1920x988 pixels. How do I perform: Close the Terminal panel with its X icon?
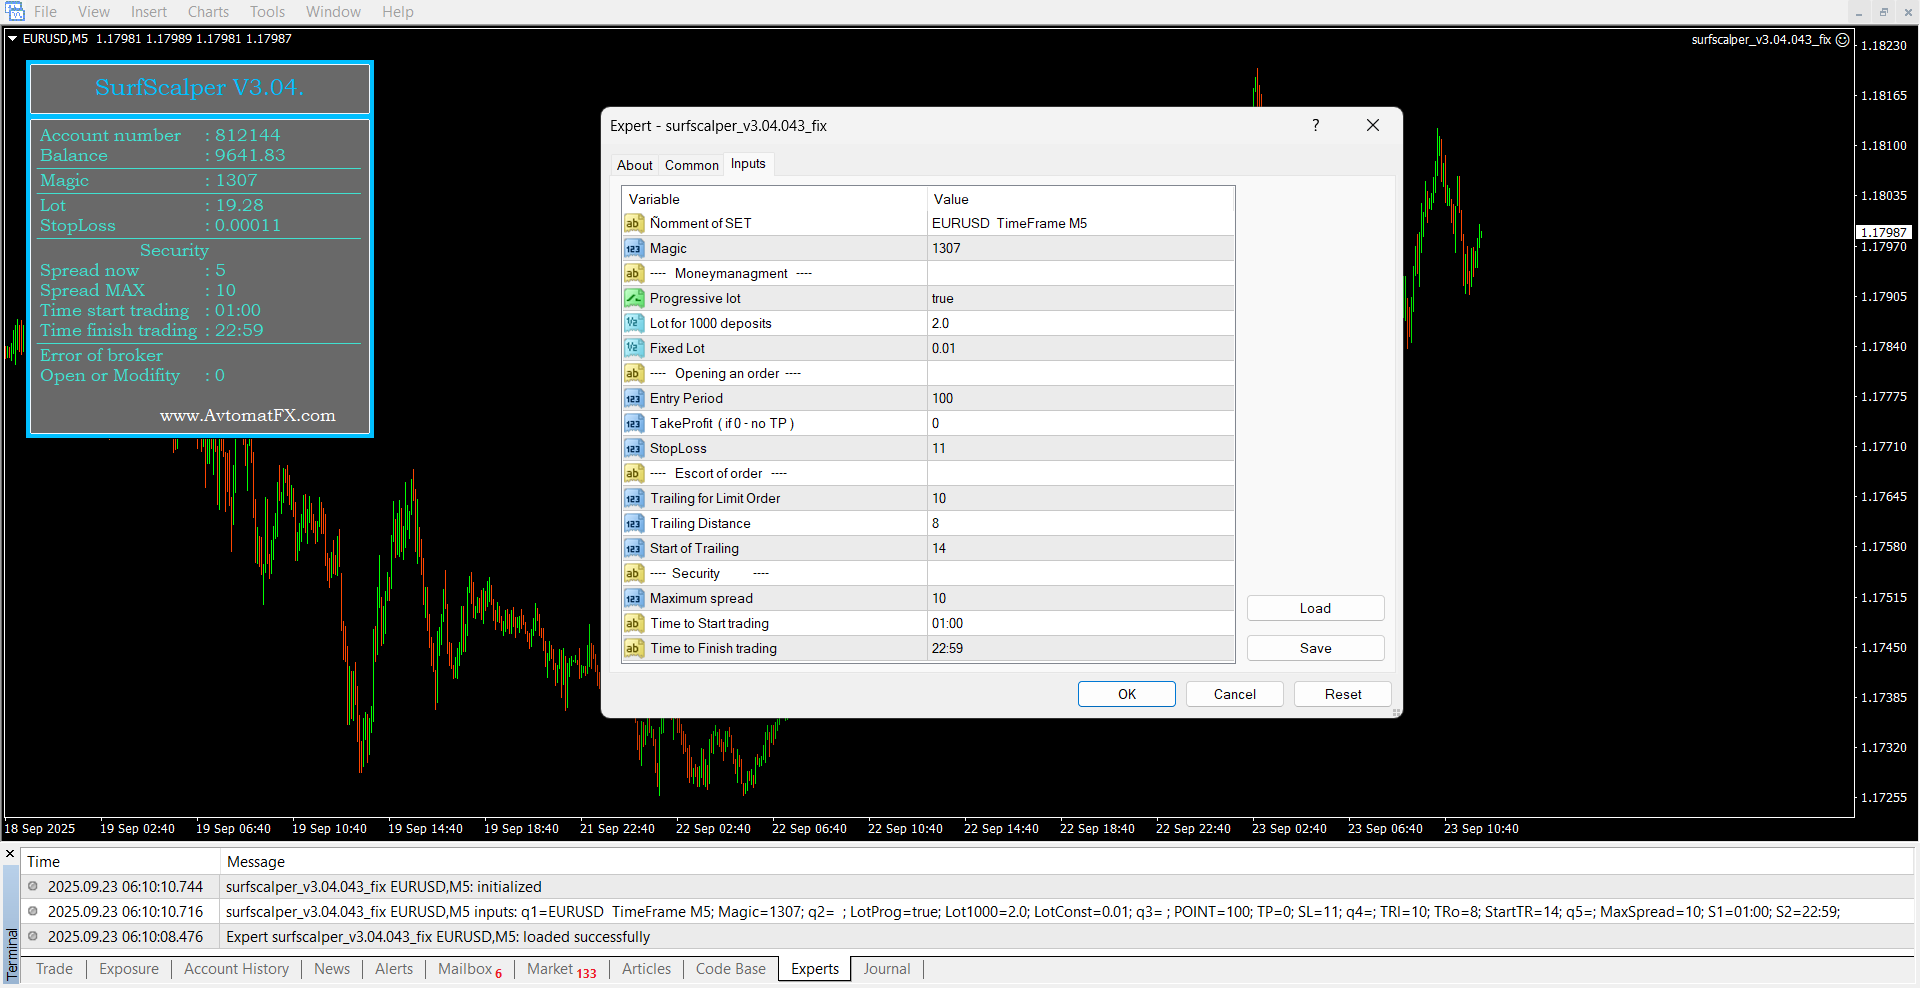tap(10, 854)
